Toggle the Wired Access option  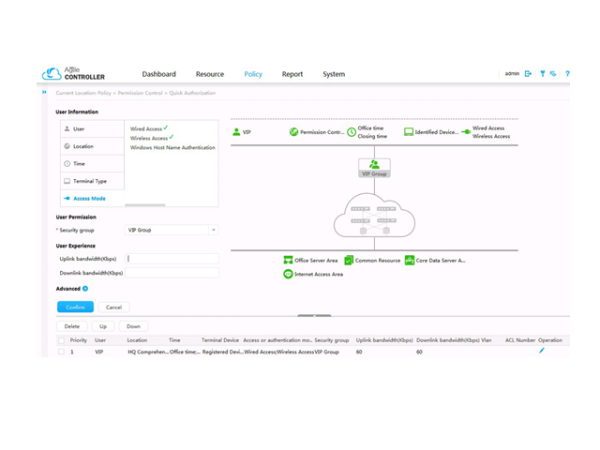pyautogui.click(x=148, y=129)
